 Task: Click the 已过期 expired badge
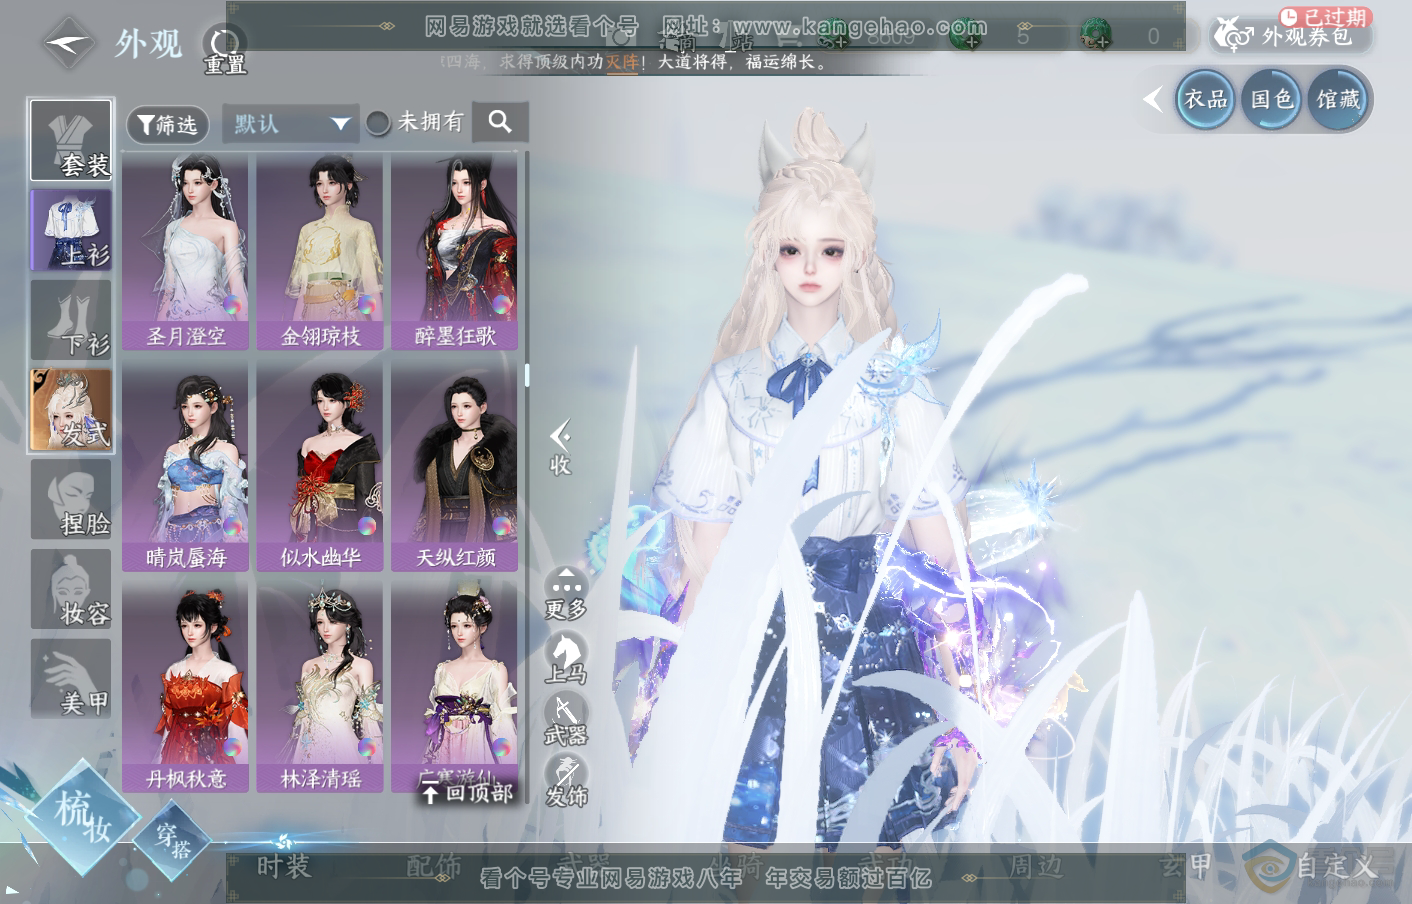(x=1326, y=17)
